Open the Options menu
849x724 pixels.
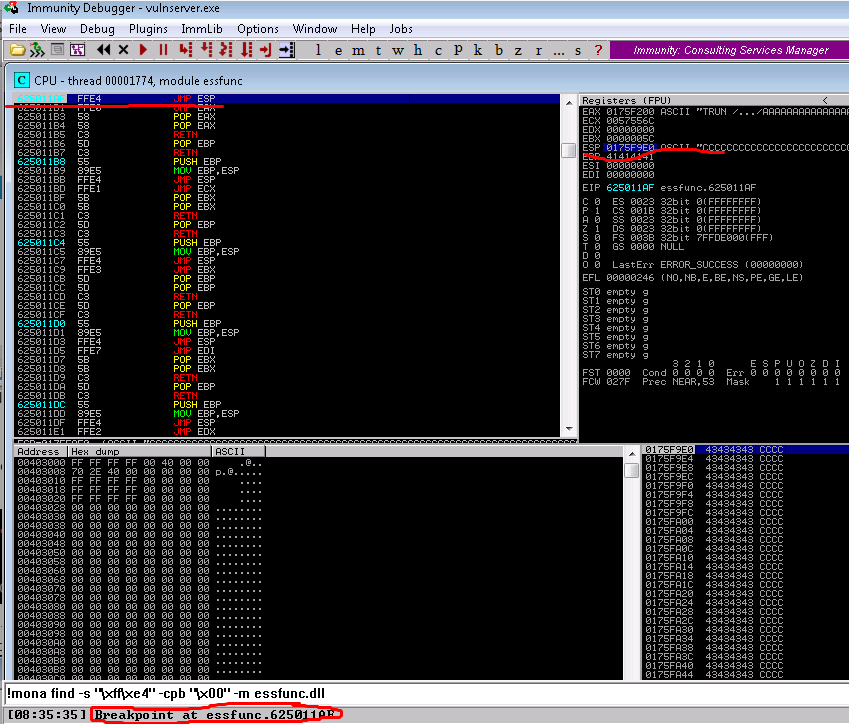[x=258, y=29]
